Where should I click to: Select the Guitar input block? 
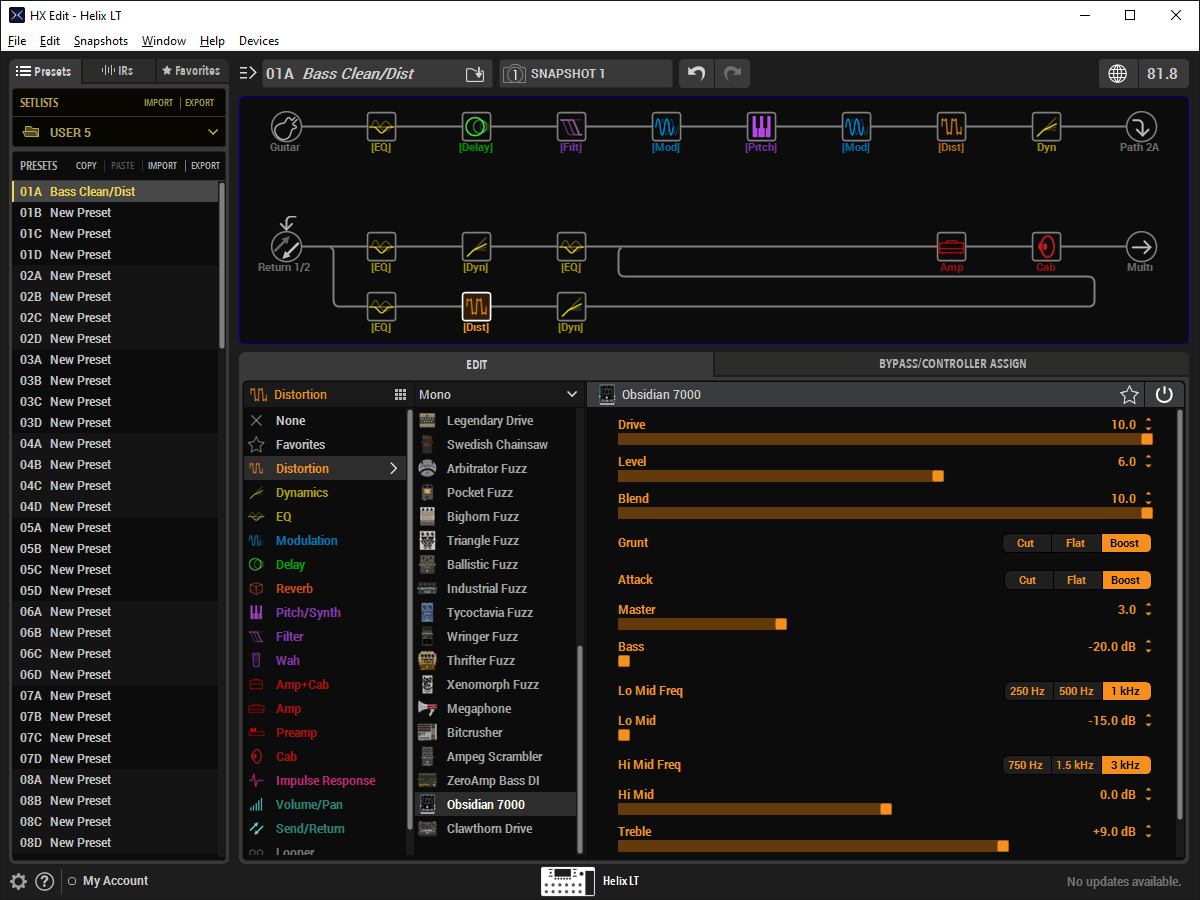point(286,127)
